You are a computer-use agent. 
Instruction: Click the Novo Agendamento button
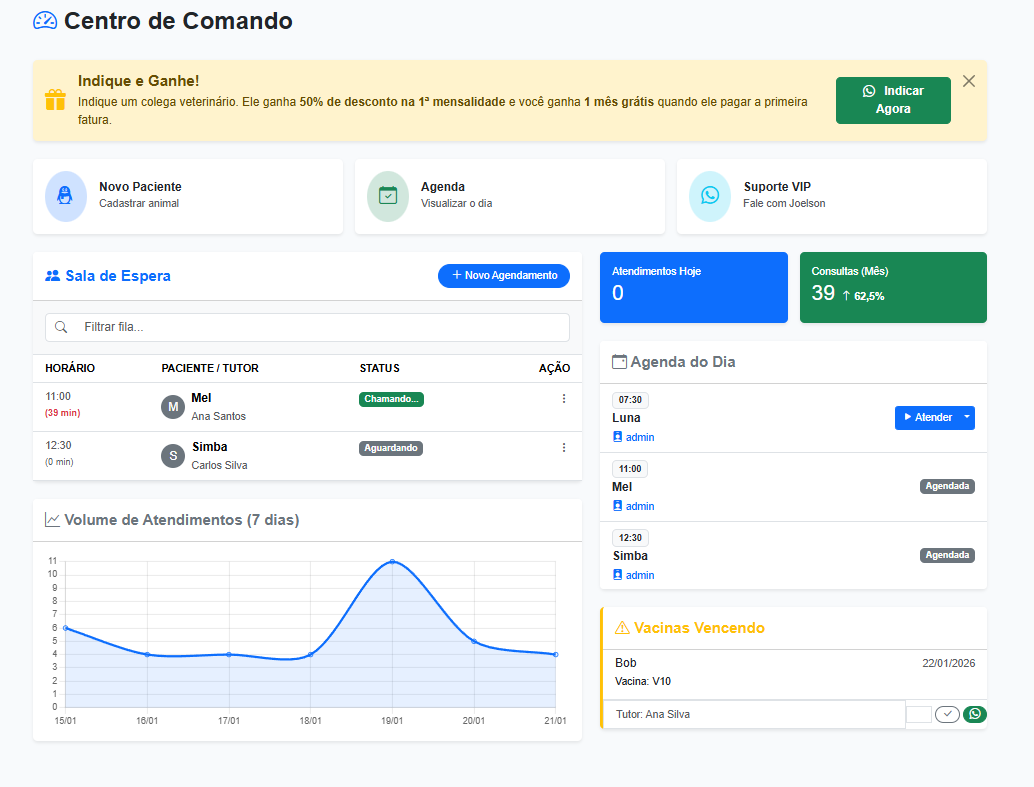click(504, 276)
